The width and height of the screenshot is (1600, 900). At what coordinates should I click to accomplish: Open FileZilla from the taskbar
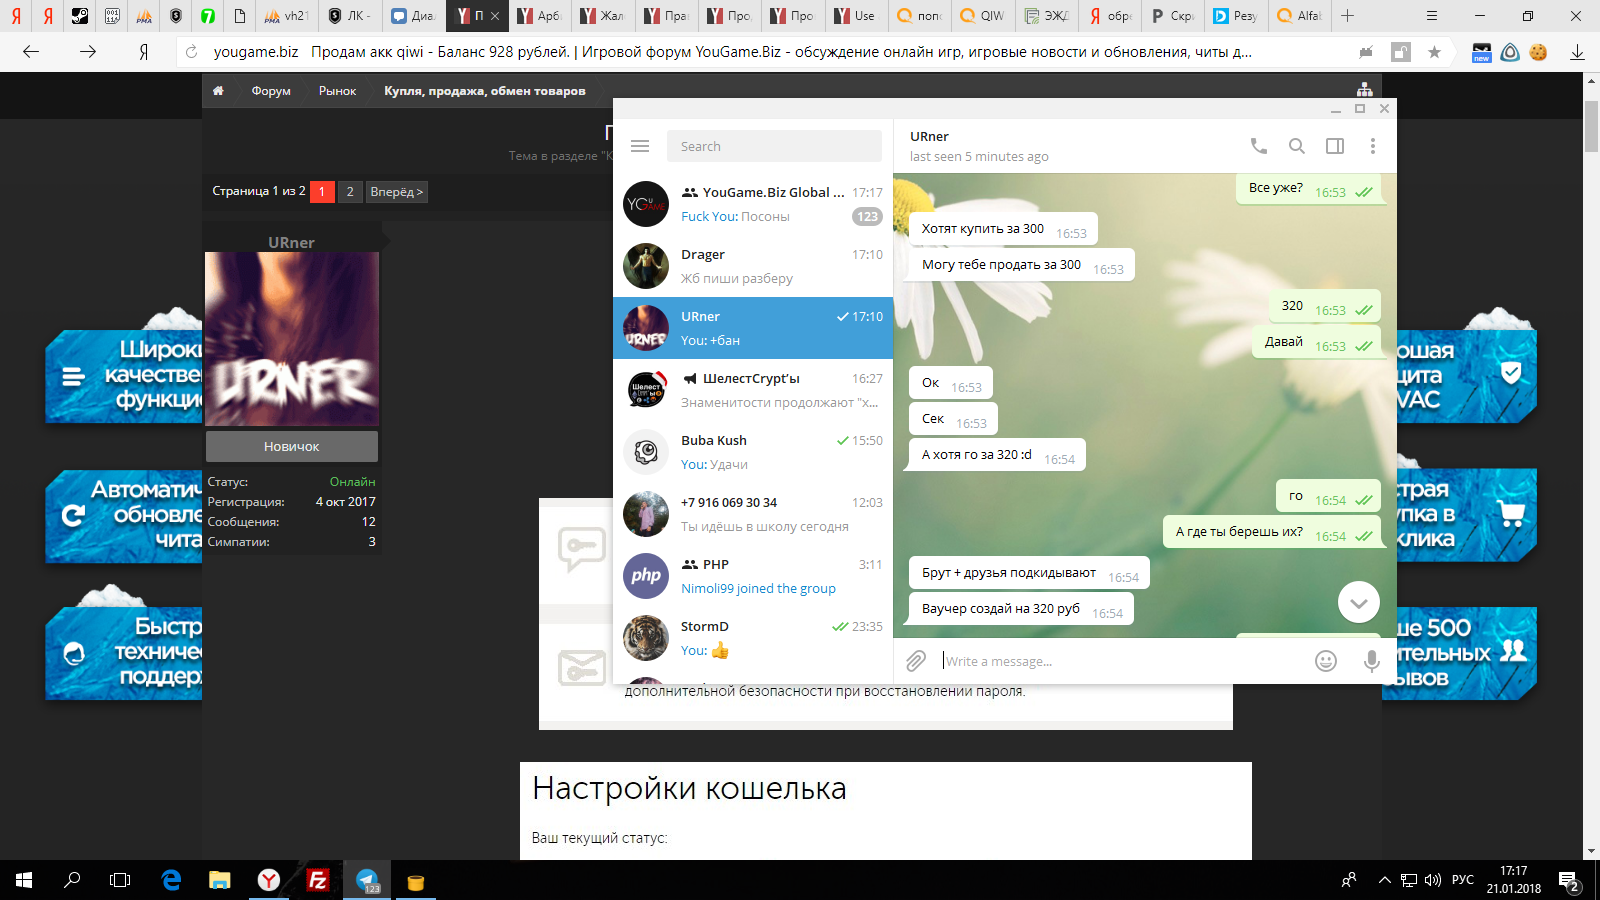pyautogui.click(x=316, y=881)
